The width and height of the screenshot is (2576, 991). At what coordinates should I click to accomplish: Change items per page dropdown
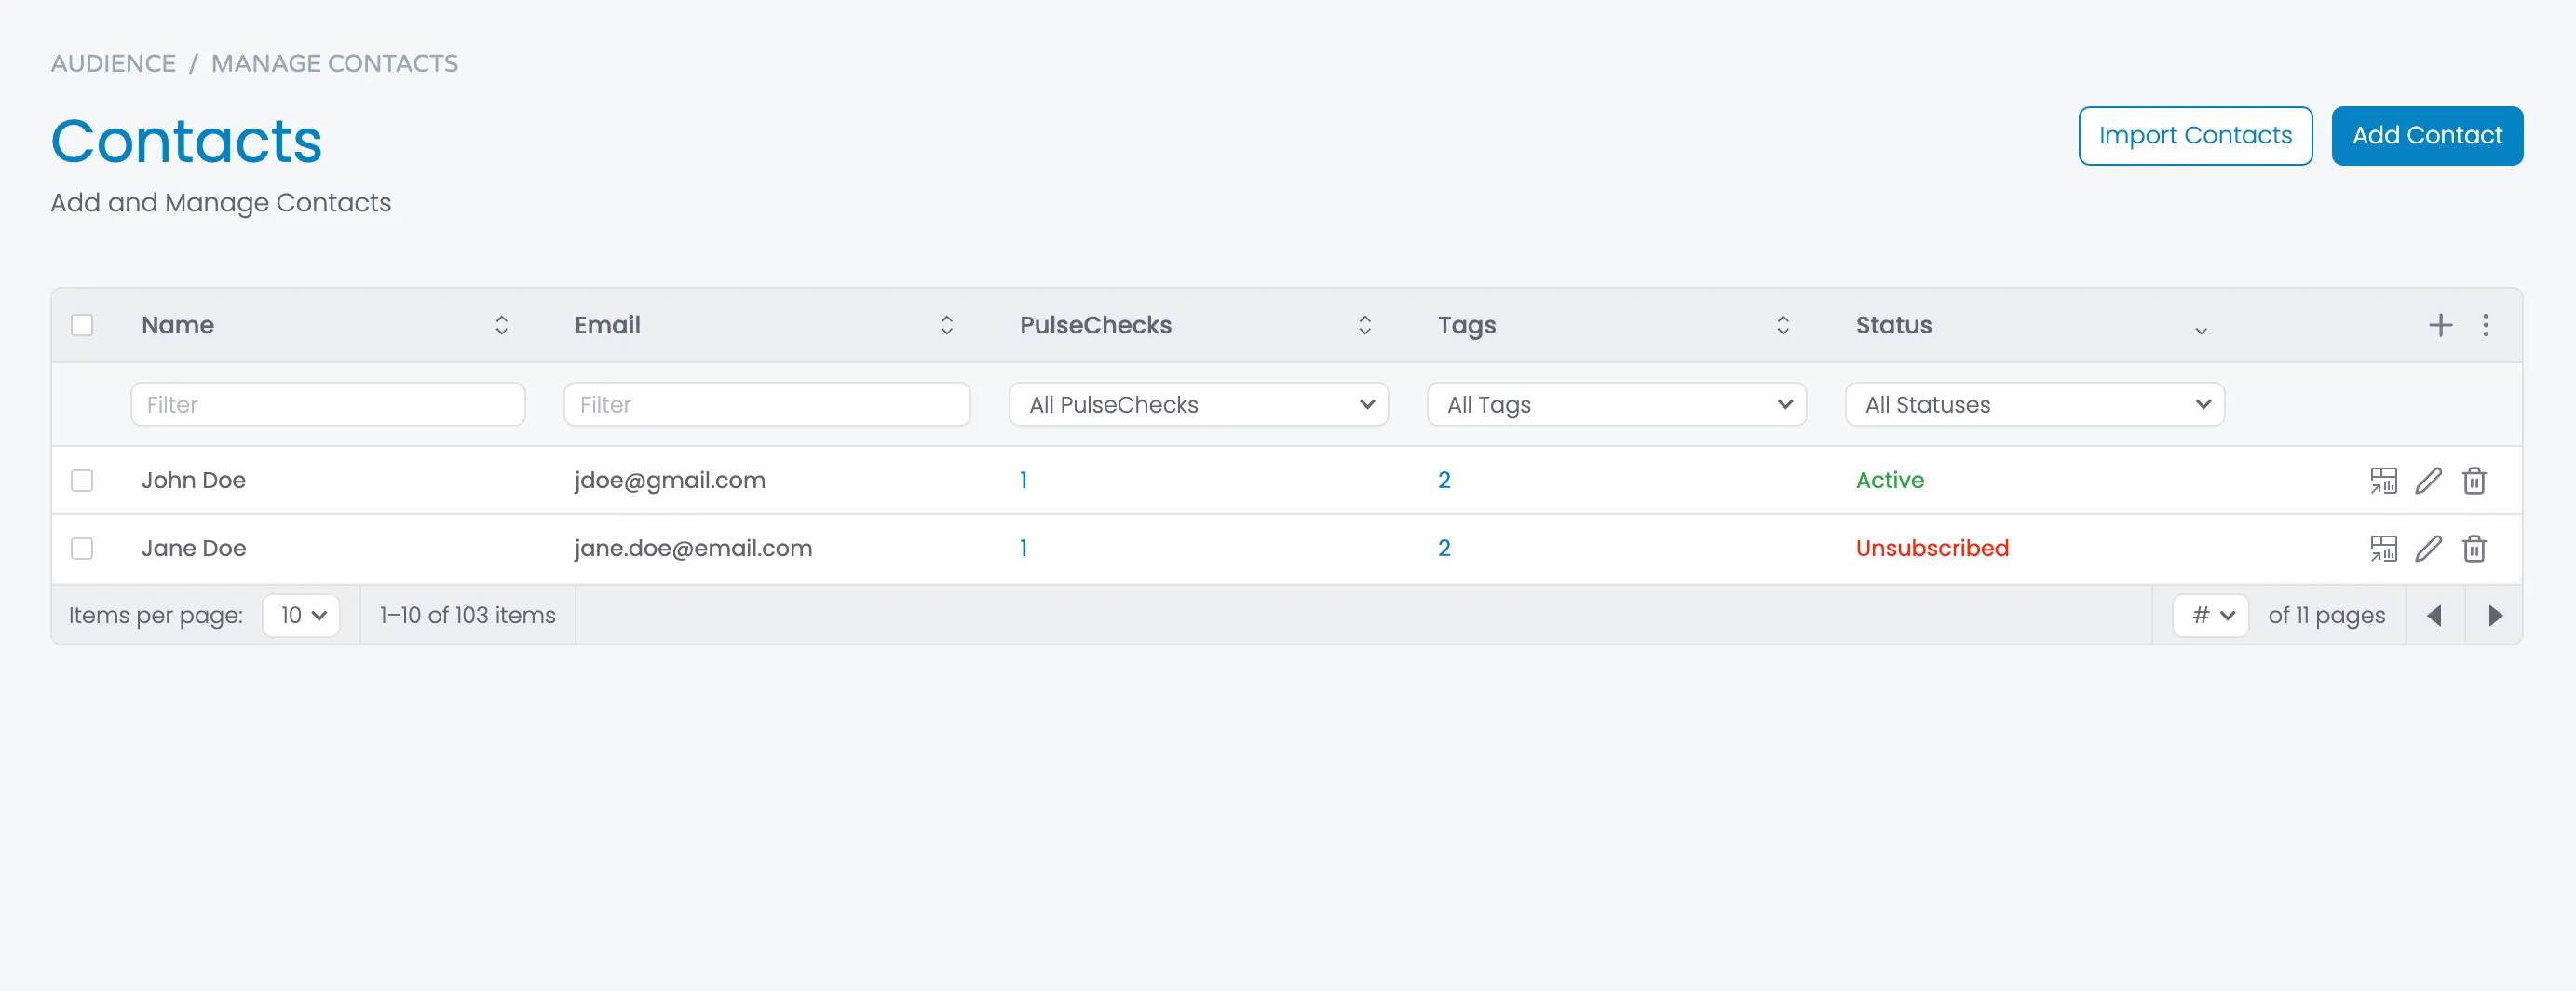coord(302,616)
